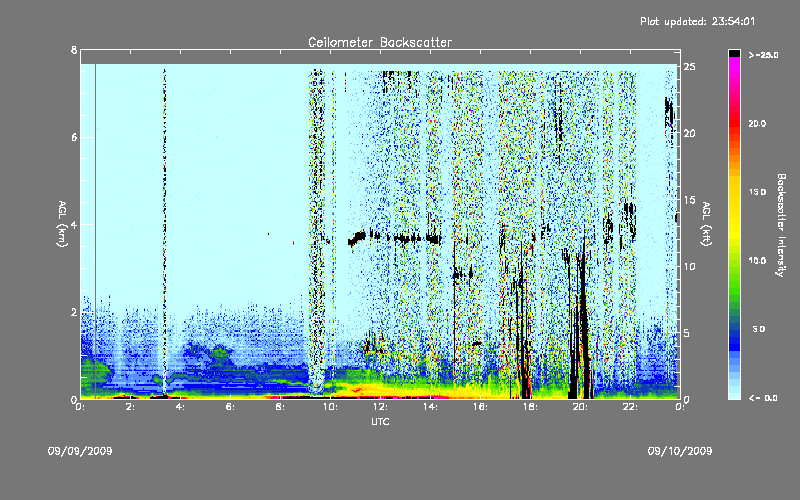This screenshot has height=500, width=800.
Task: Click the 'Ceilometer Backscatter' plot title
Action: 380,42
